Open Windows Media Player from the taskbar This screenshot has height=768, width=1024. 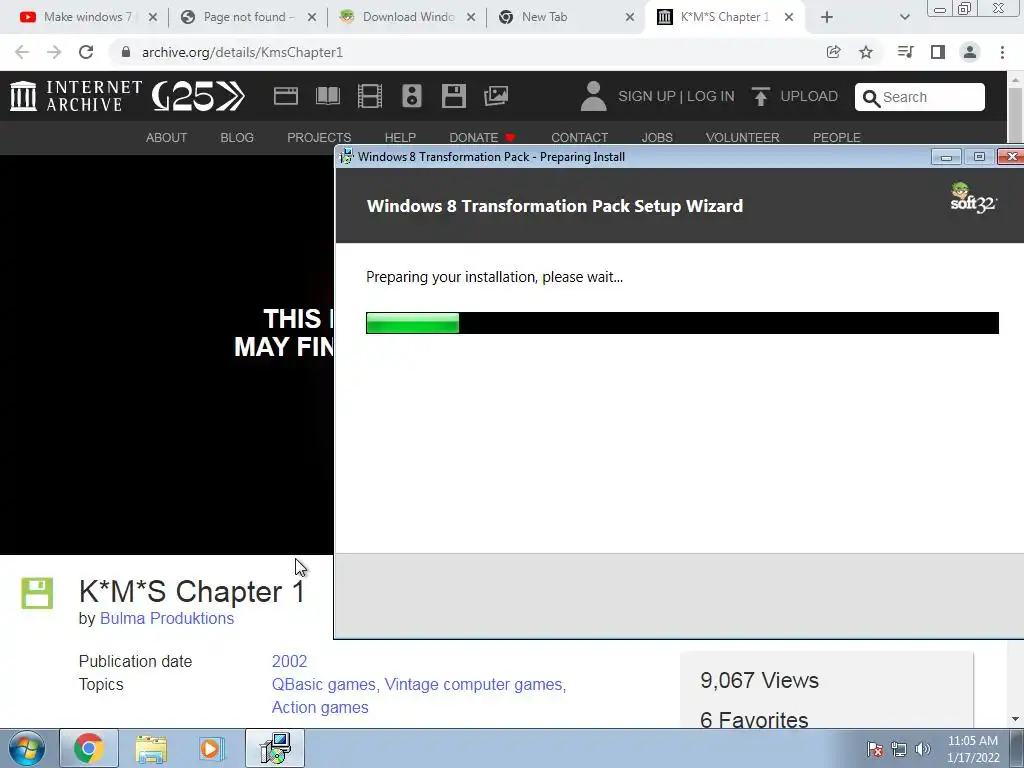(x=211, y=749)
